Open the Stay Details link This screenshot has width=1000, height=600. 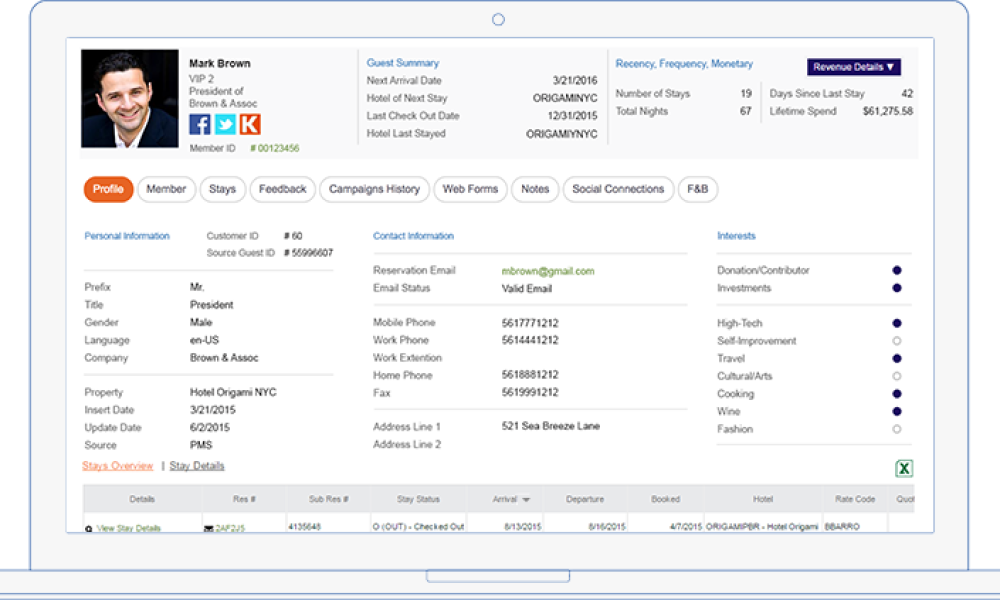tap(197, 466)
